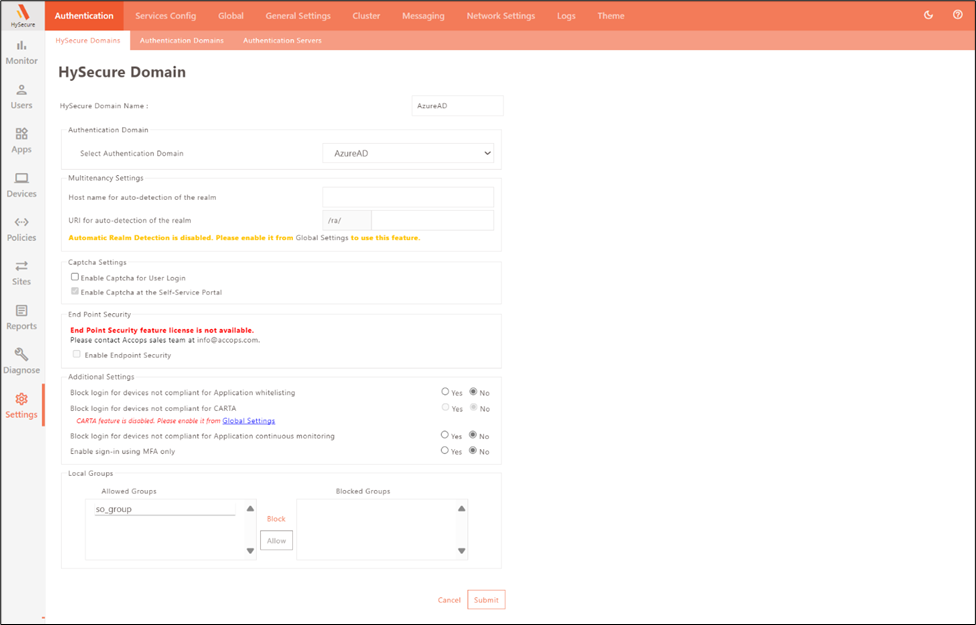The width and height of the screenshot is (976, 625).
Task: Select Yes for Application whitelisting block
Action: pyautogui.click(x=446, y=392)
